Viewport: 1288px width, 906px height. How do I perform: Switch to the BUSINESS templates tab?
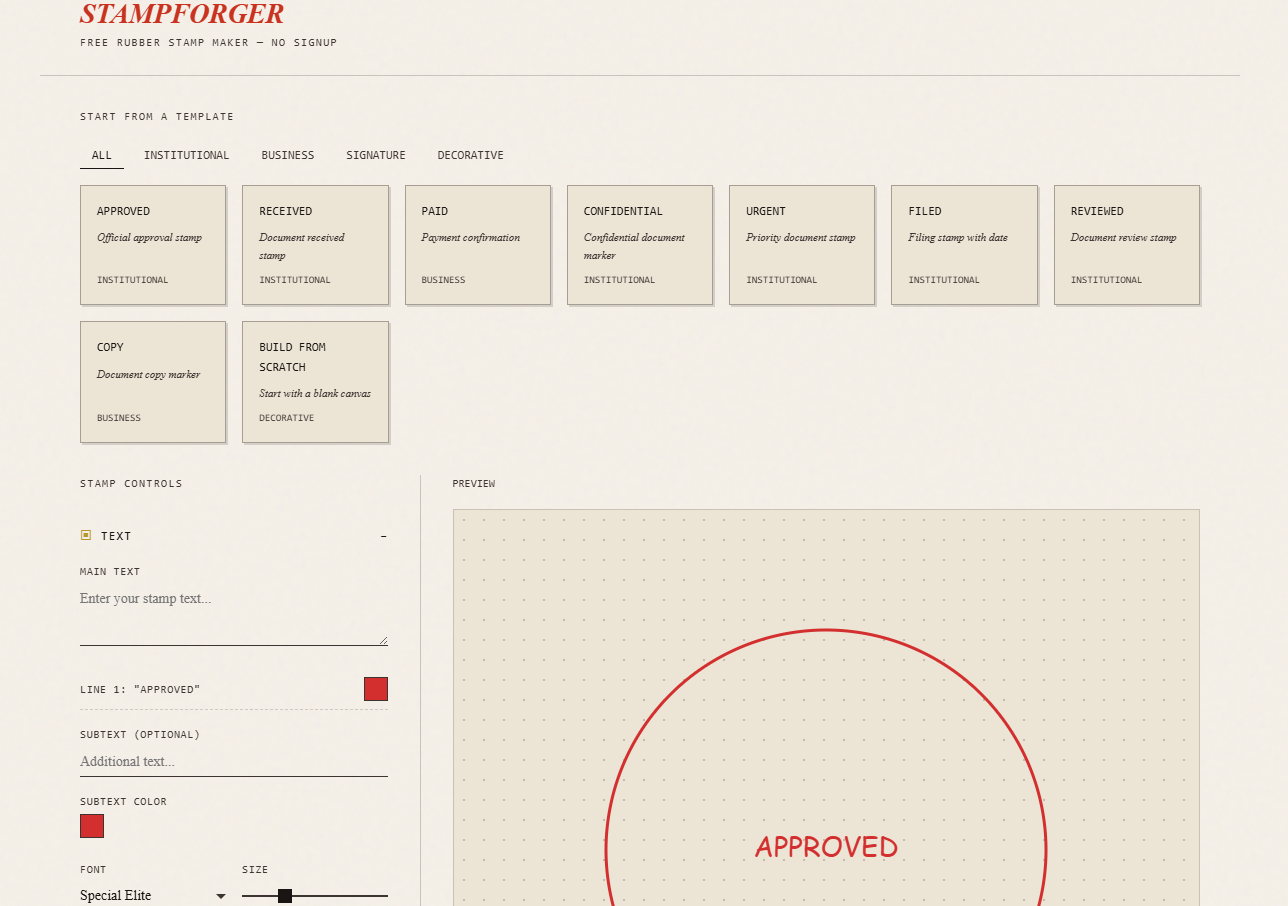click(288, 155)
